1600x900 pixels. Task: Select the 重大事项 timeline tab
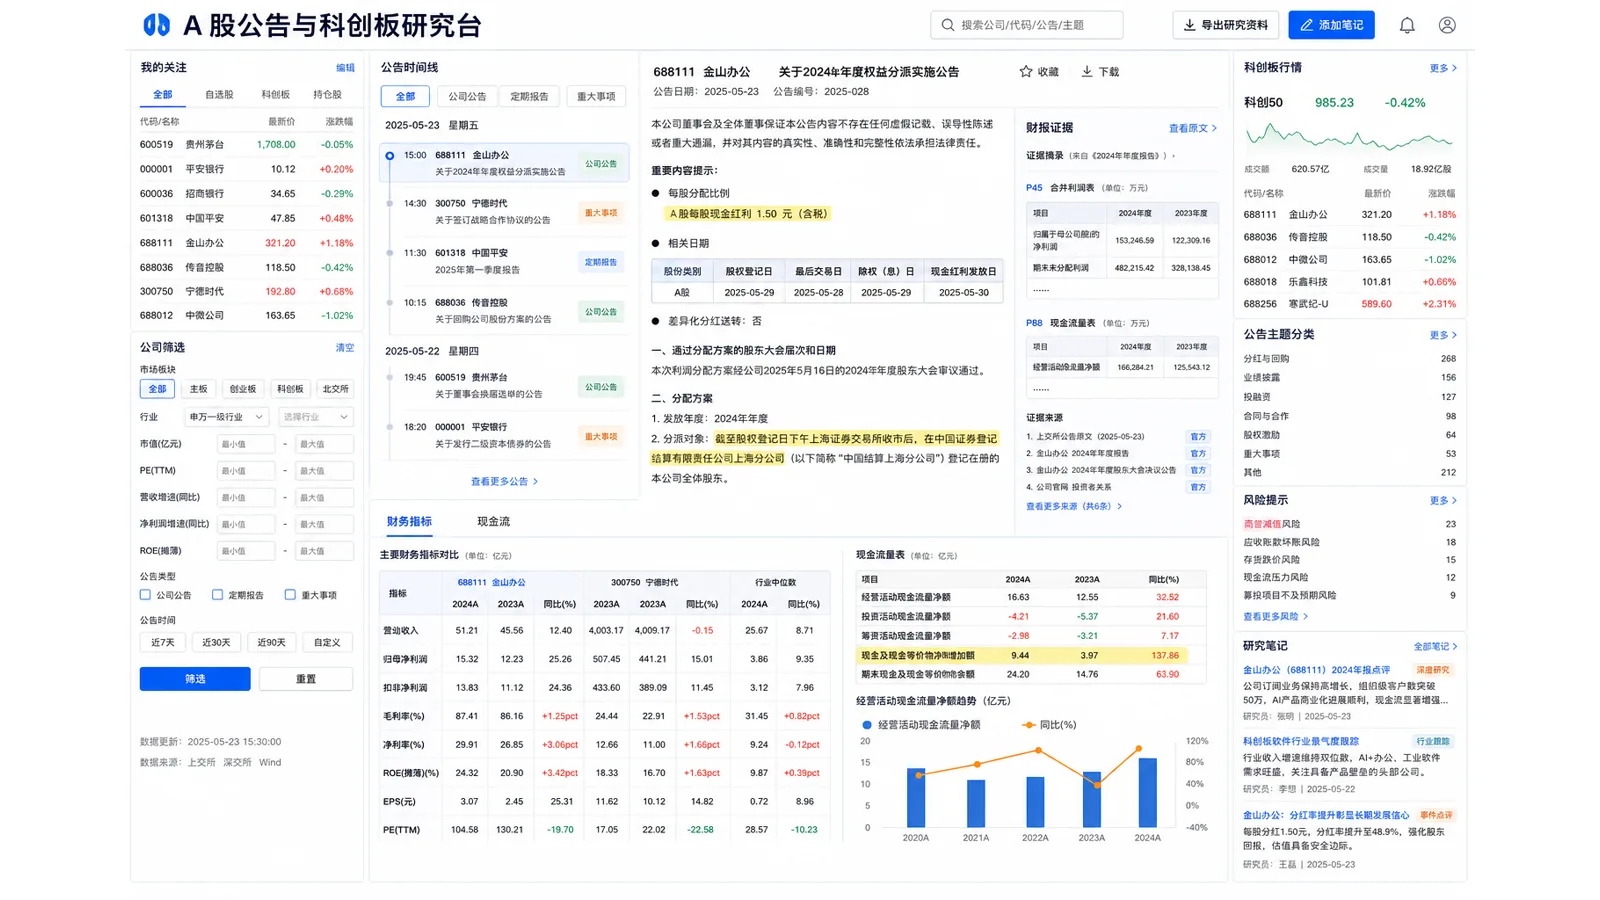tap(596, 97)
